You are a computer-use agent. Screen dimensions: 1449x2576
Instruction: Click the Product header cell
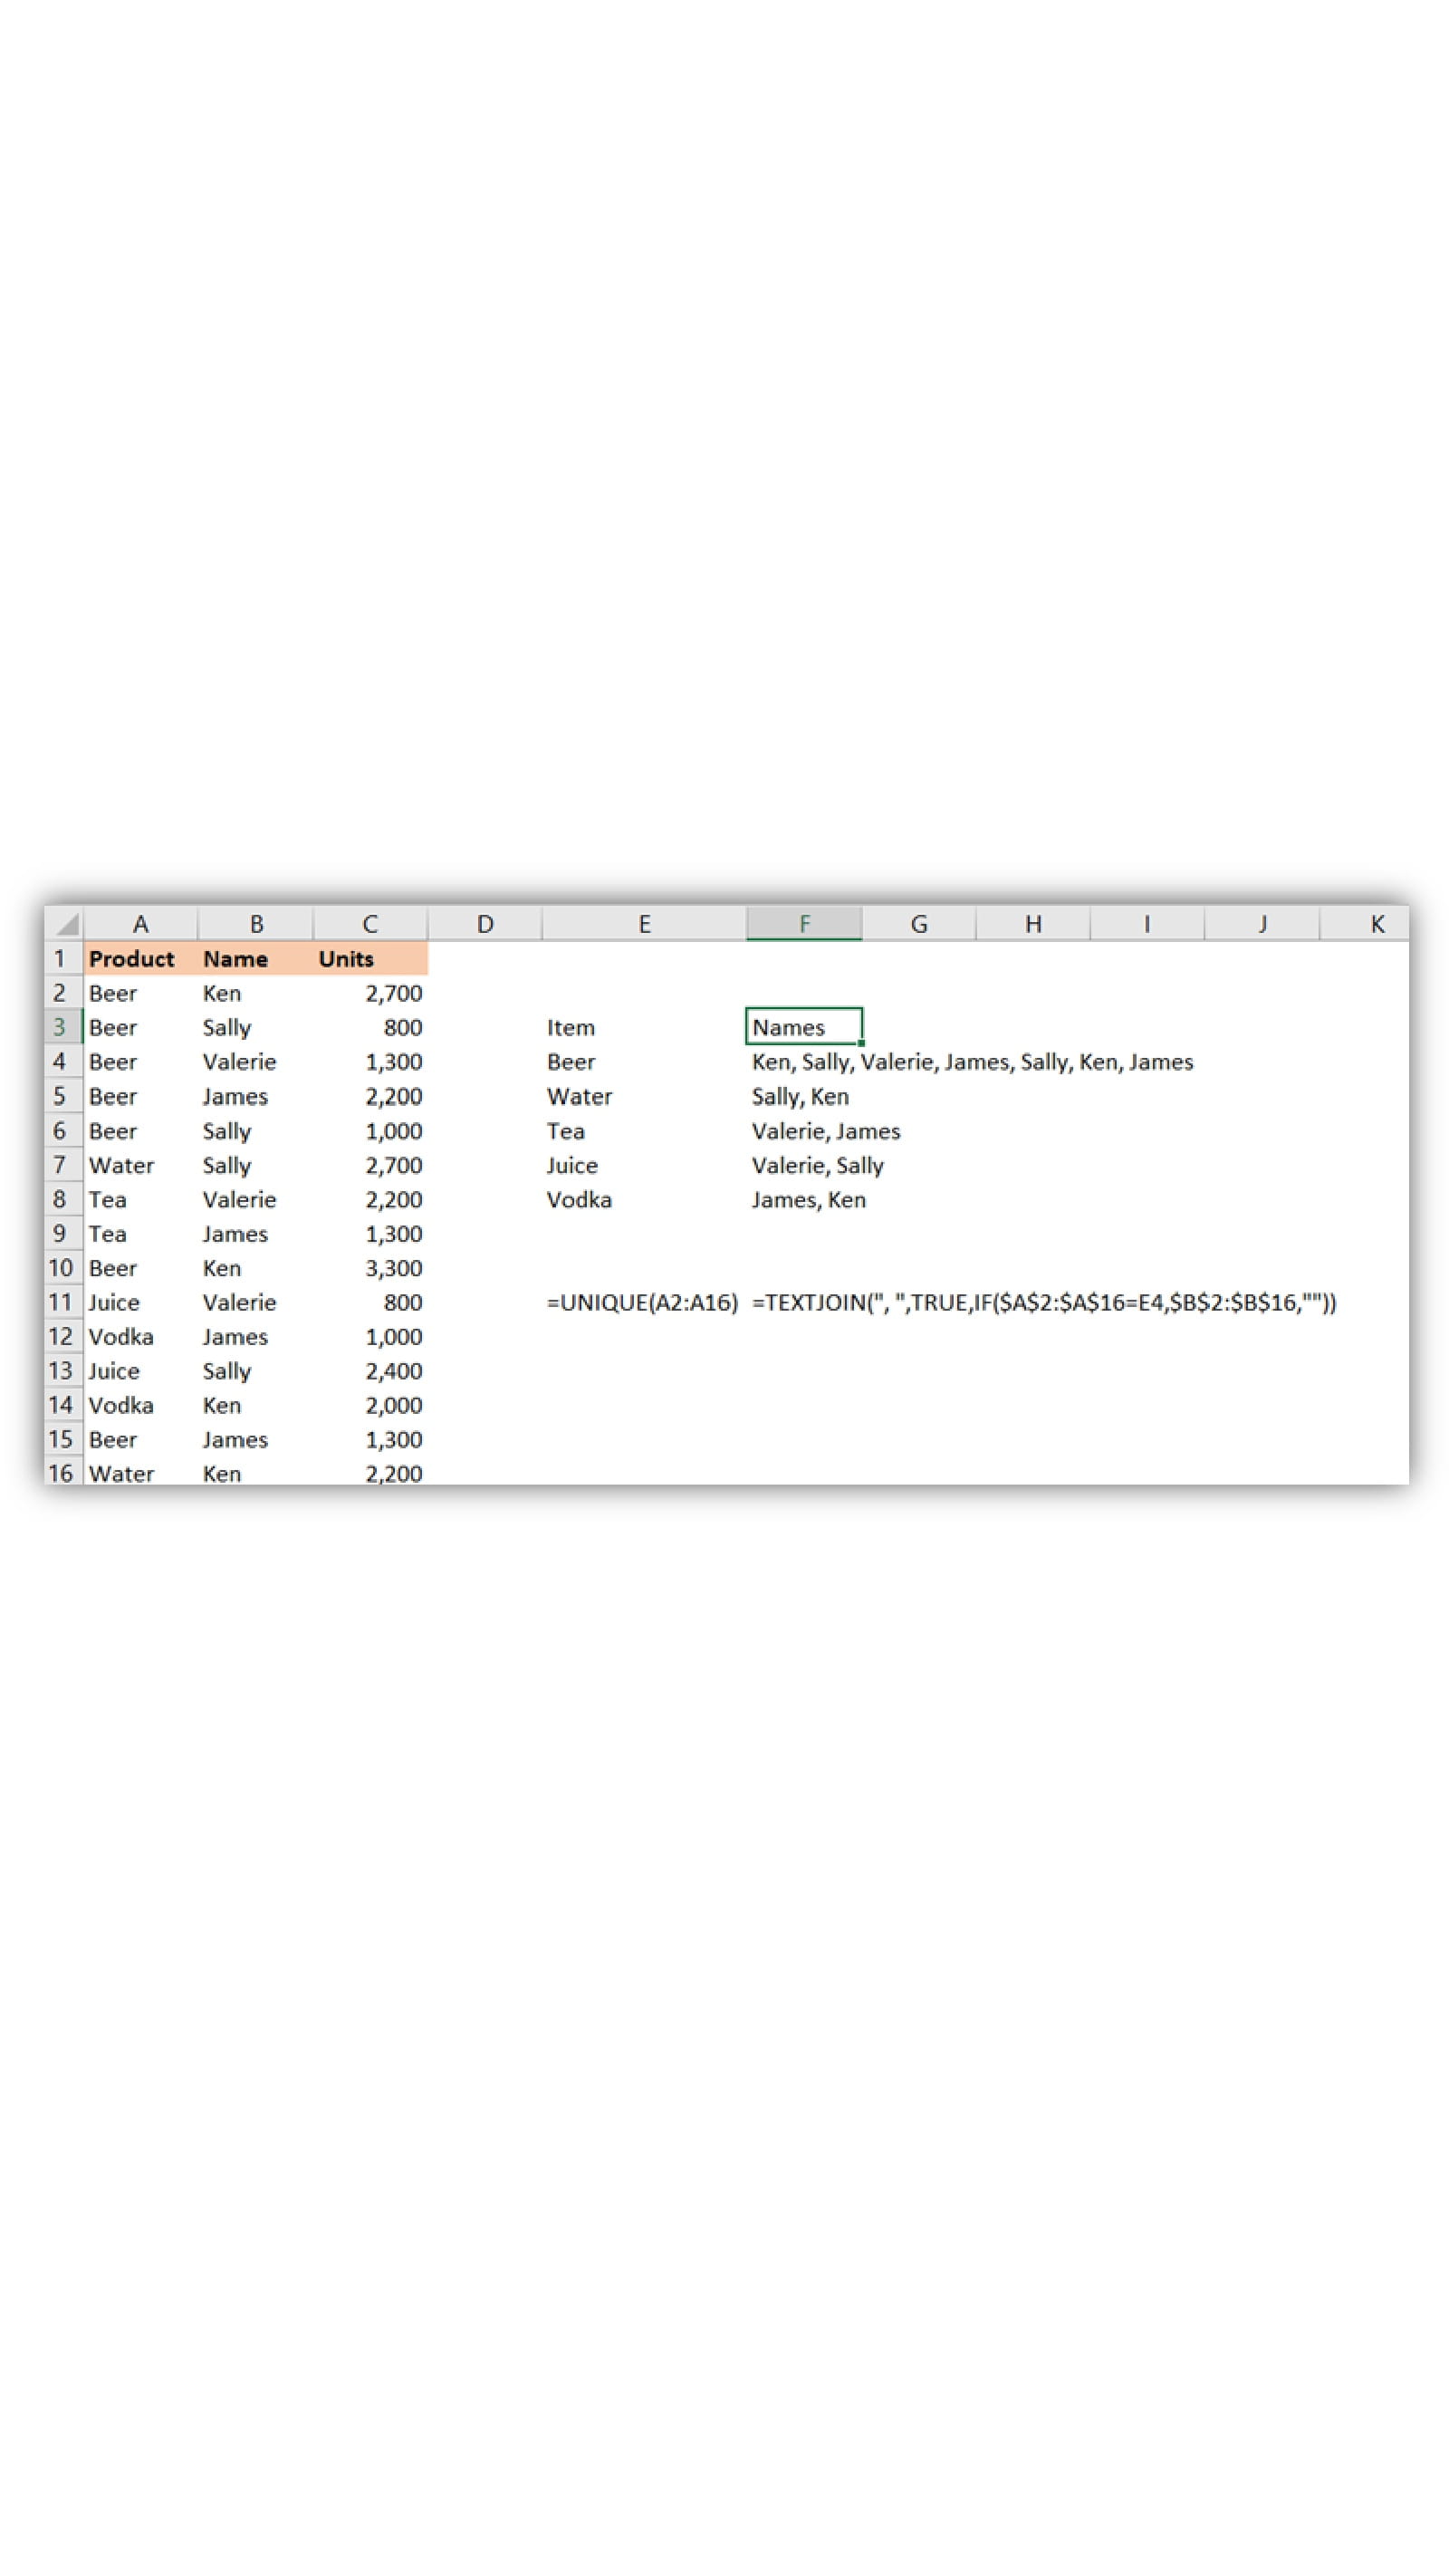[132, 958]
